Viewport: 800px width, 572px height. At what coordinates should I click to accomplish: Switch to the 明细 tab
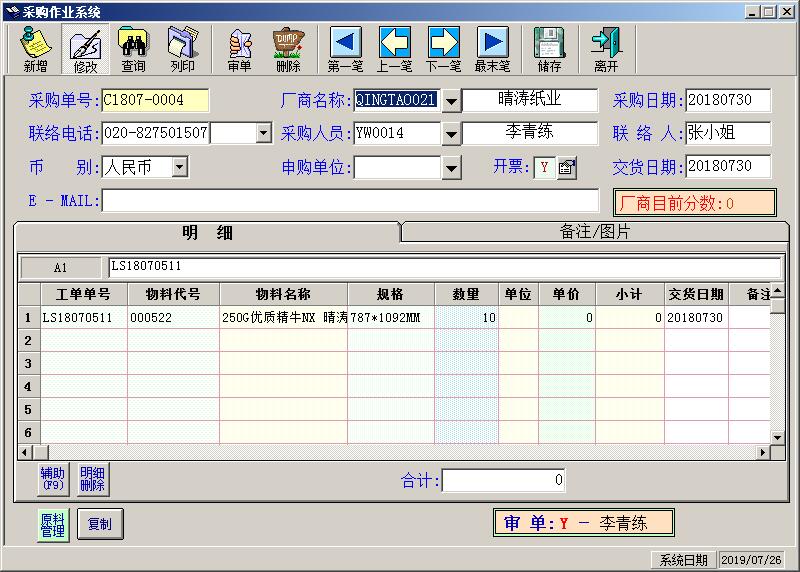click(207, 233)
